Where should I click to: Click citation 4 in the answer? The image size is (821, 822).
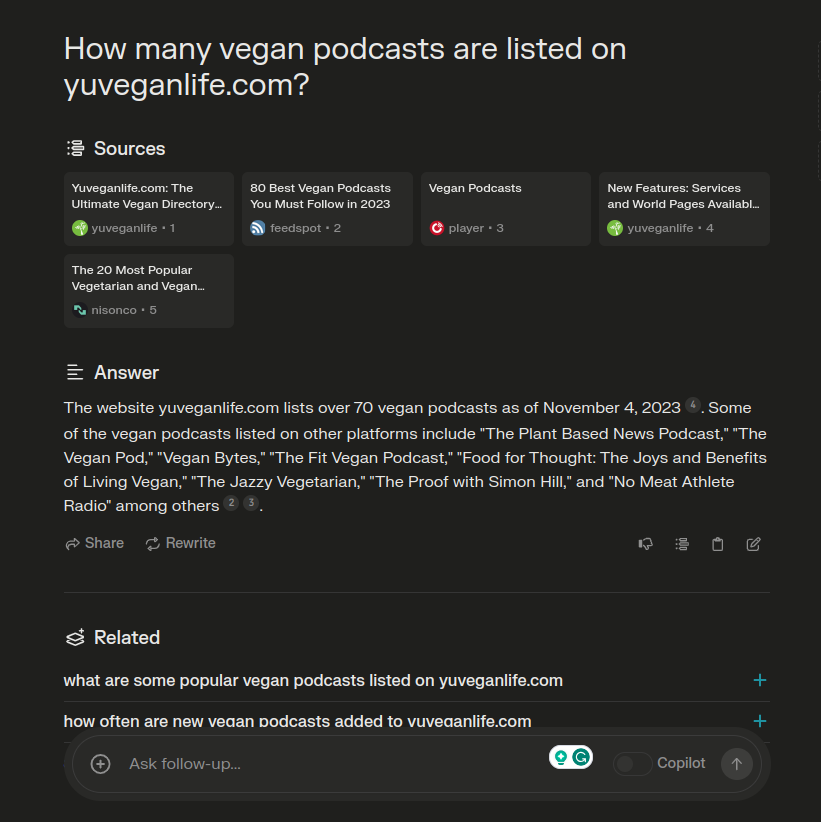tap(693, 405)
